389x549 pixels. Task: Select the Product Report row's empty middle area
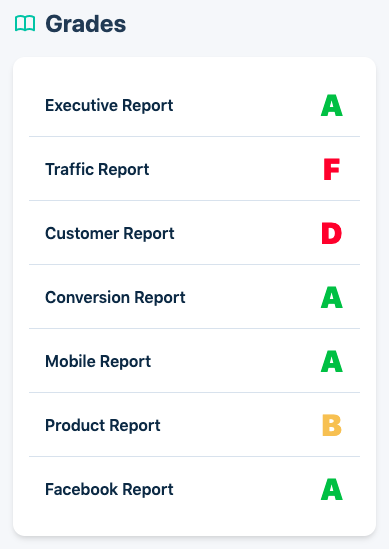242,425
